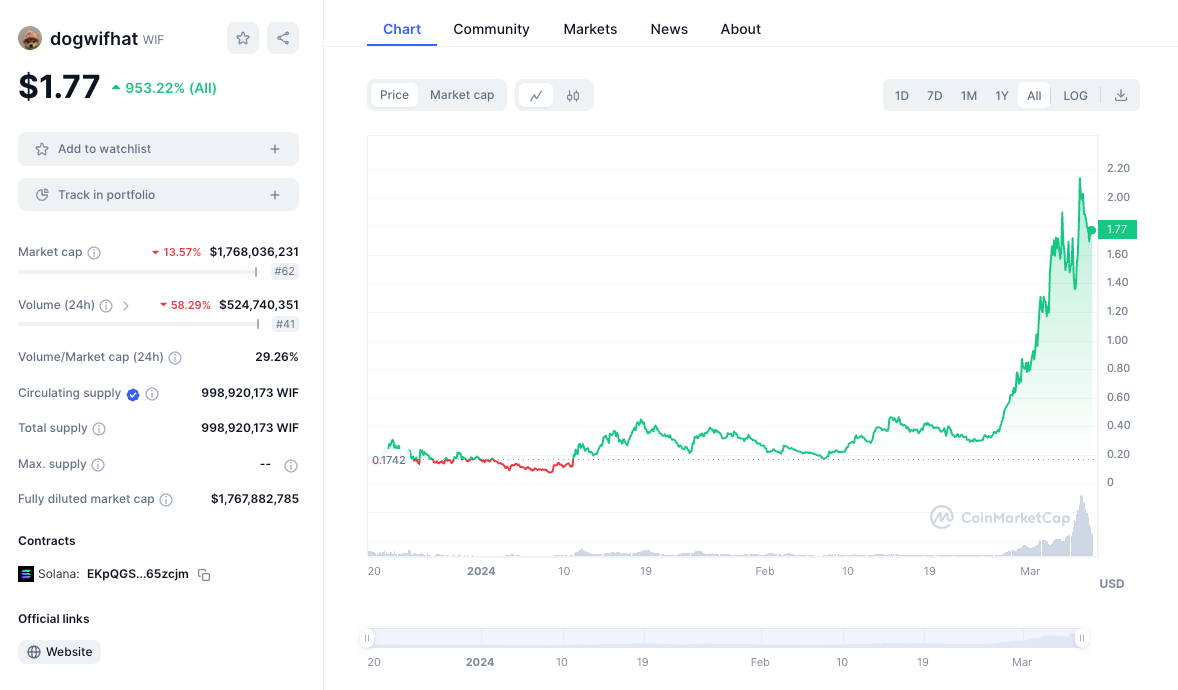The height and width of the screenshot is (690, 1178).
Task: Show Fully diluted market cap info icon
Action: (x=166, y=500)
